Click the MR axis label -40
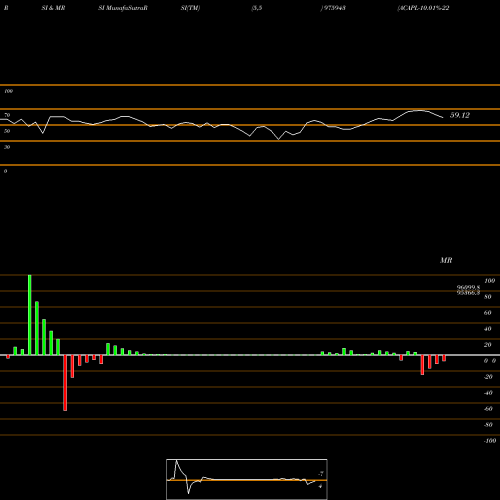 click(488, 393)
